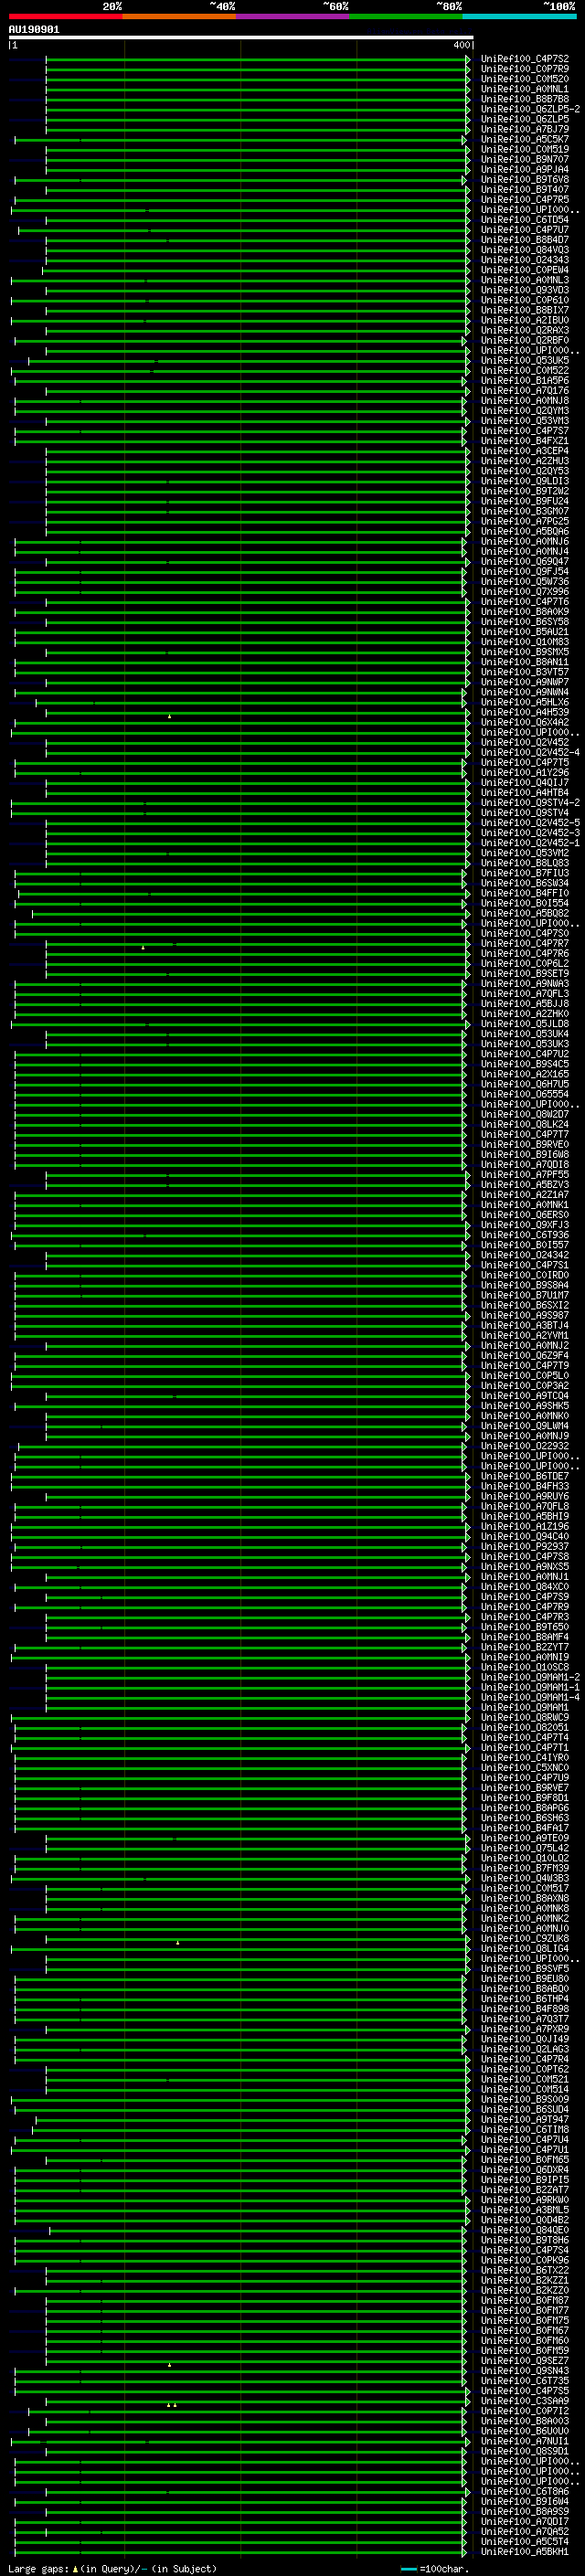Select the UniRef100_B2KZZ1 hit
Image resolution: width=585 pixels, height=2576 pixels.
525,2281
